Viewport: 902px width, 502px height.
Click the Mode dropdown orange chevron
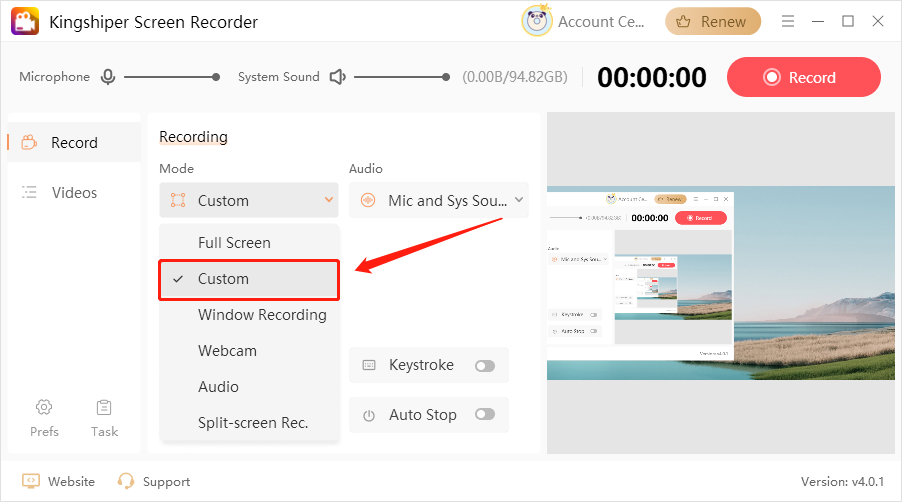coord(329,200)
